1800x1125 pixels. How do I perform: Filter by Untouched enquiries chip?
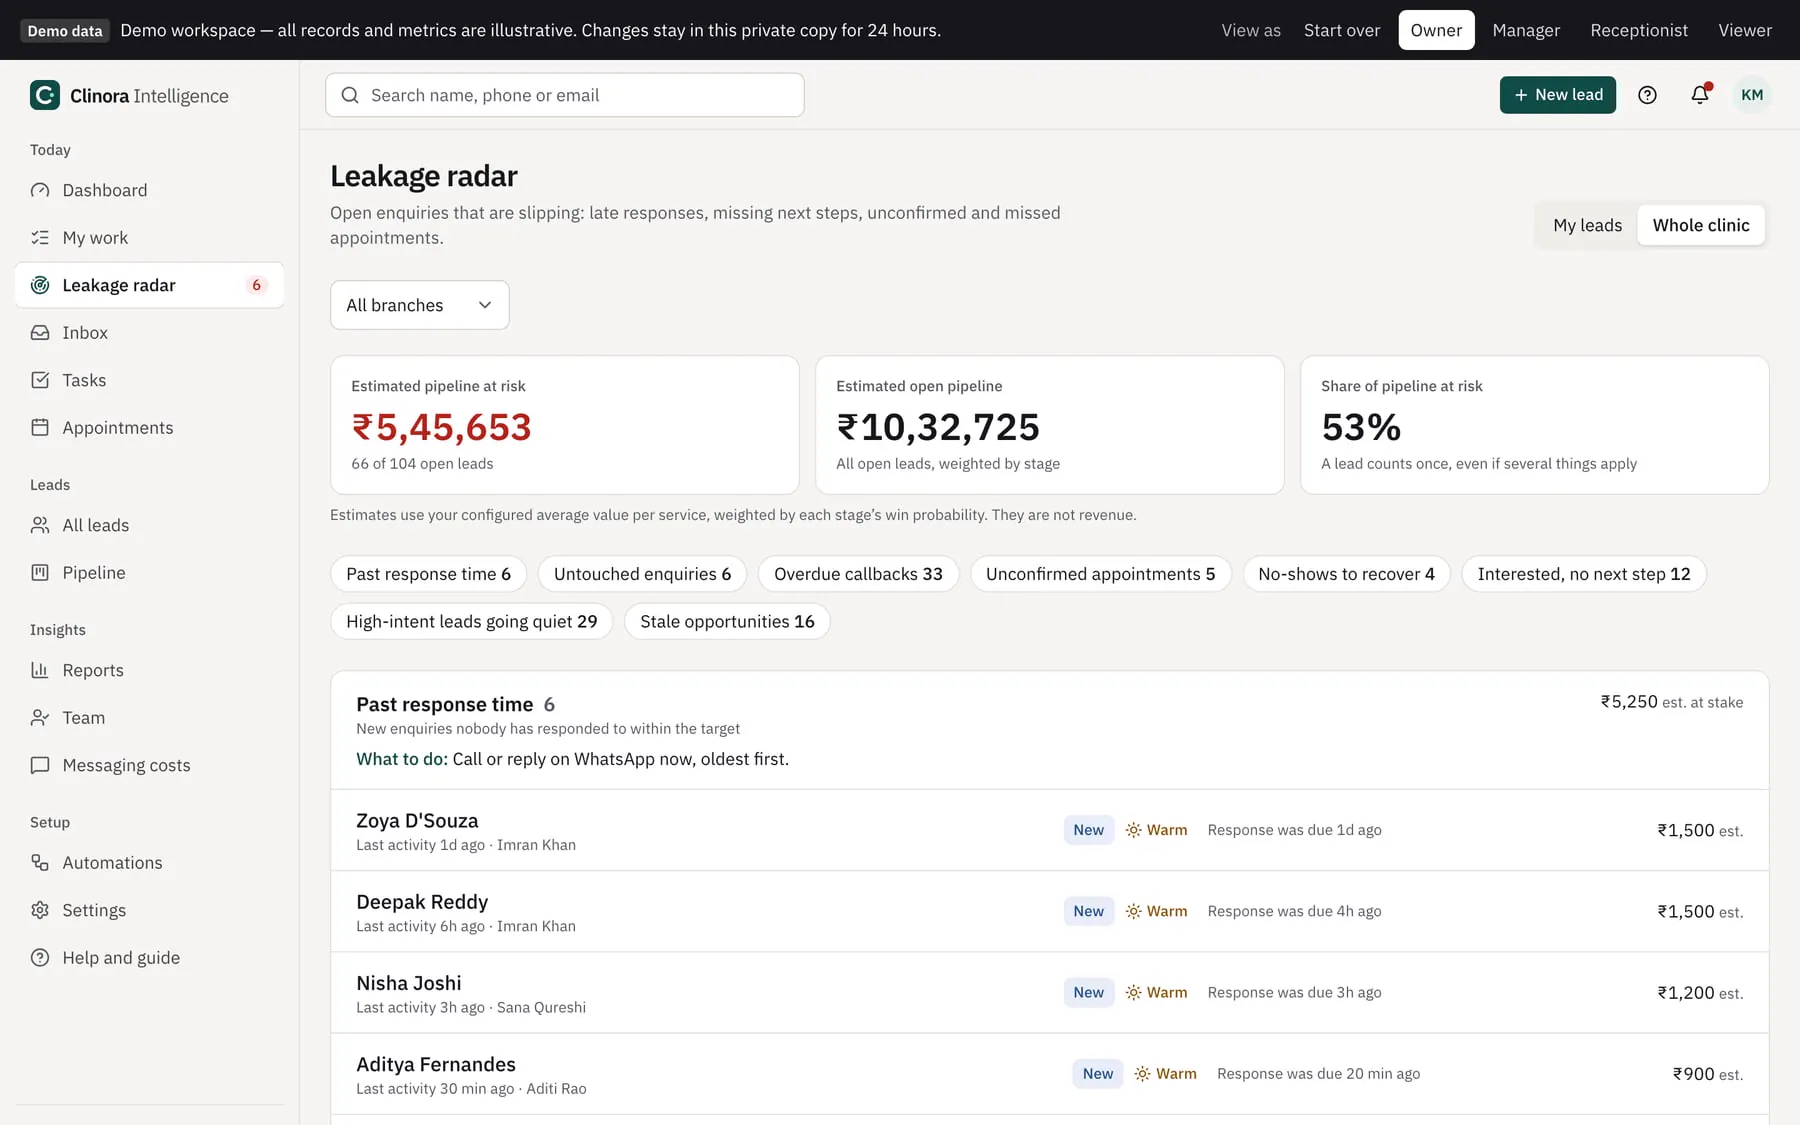(642, 574)
